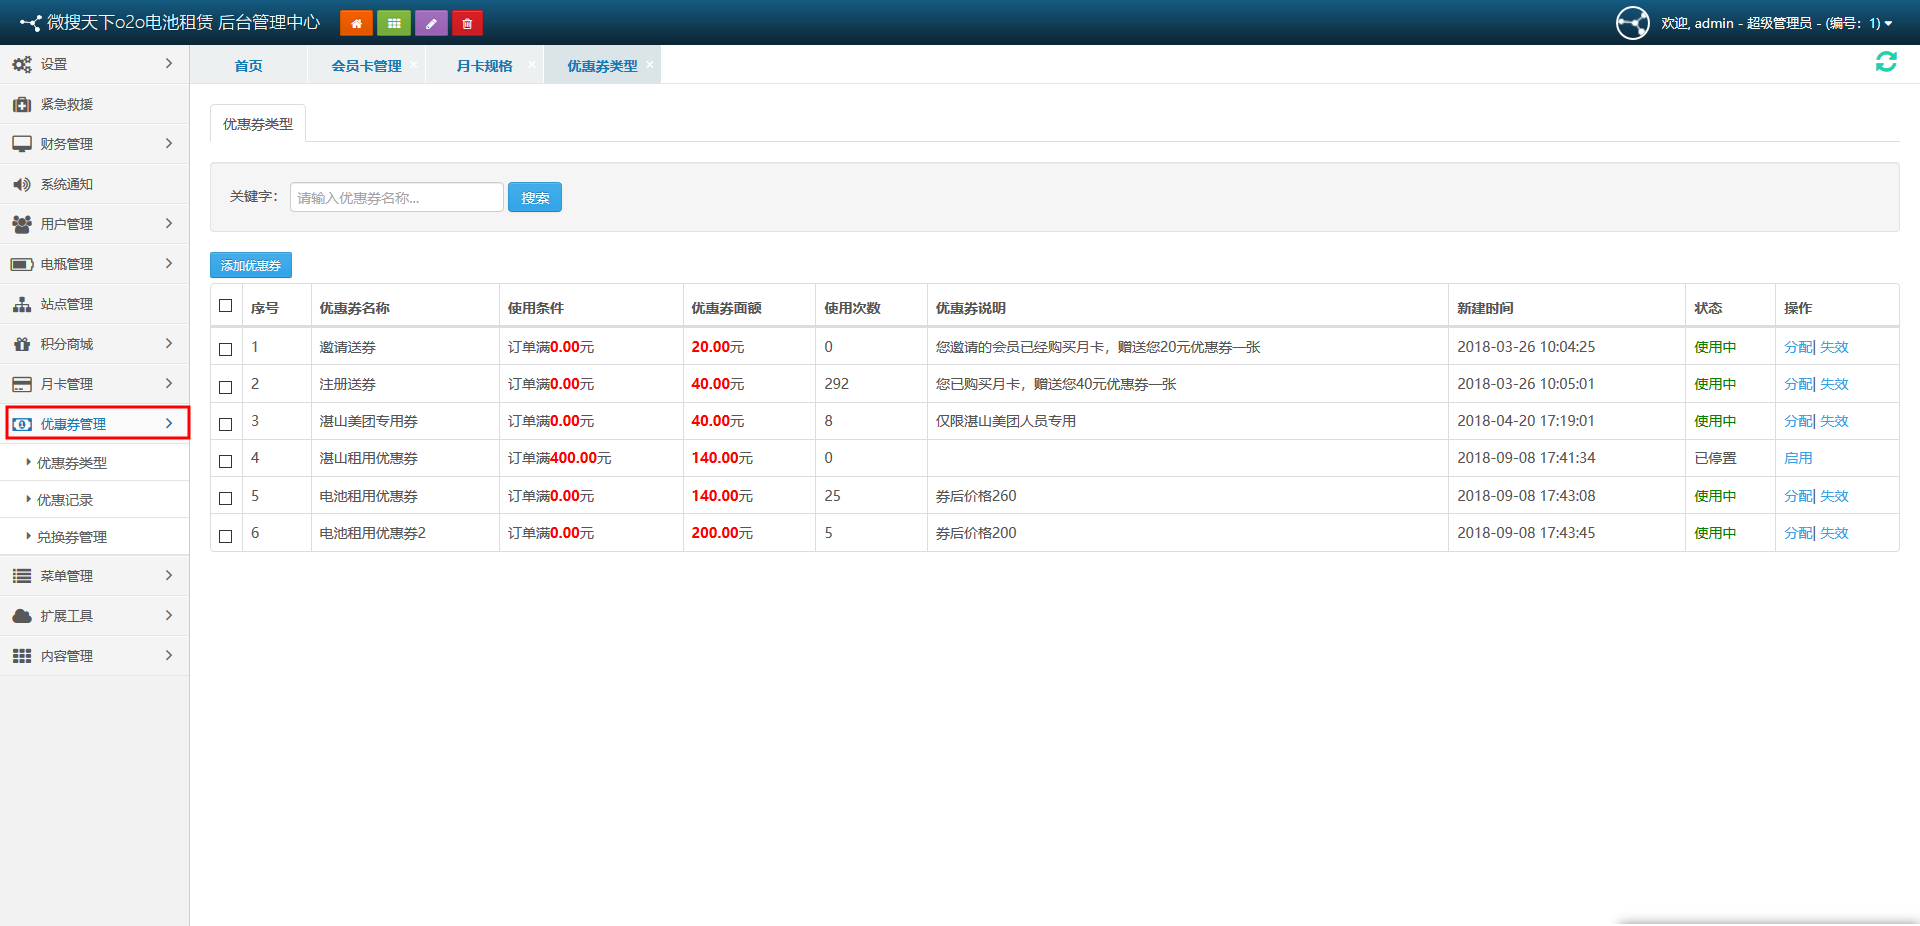Open 站点管理 in the sidebar
The image size is (1920, 926).
(67, 304)
